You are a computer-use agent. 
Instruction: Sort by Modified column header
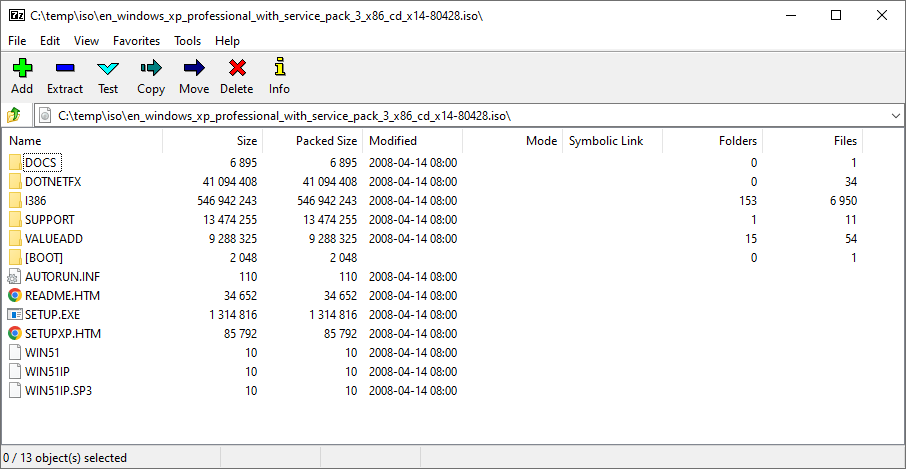[x=413, y=141]
